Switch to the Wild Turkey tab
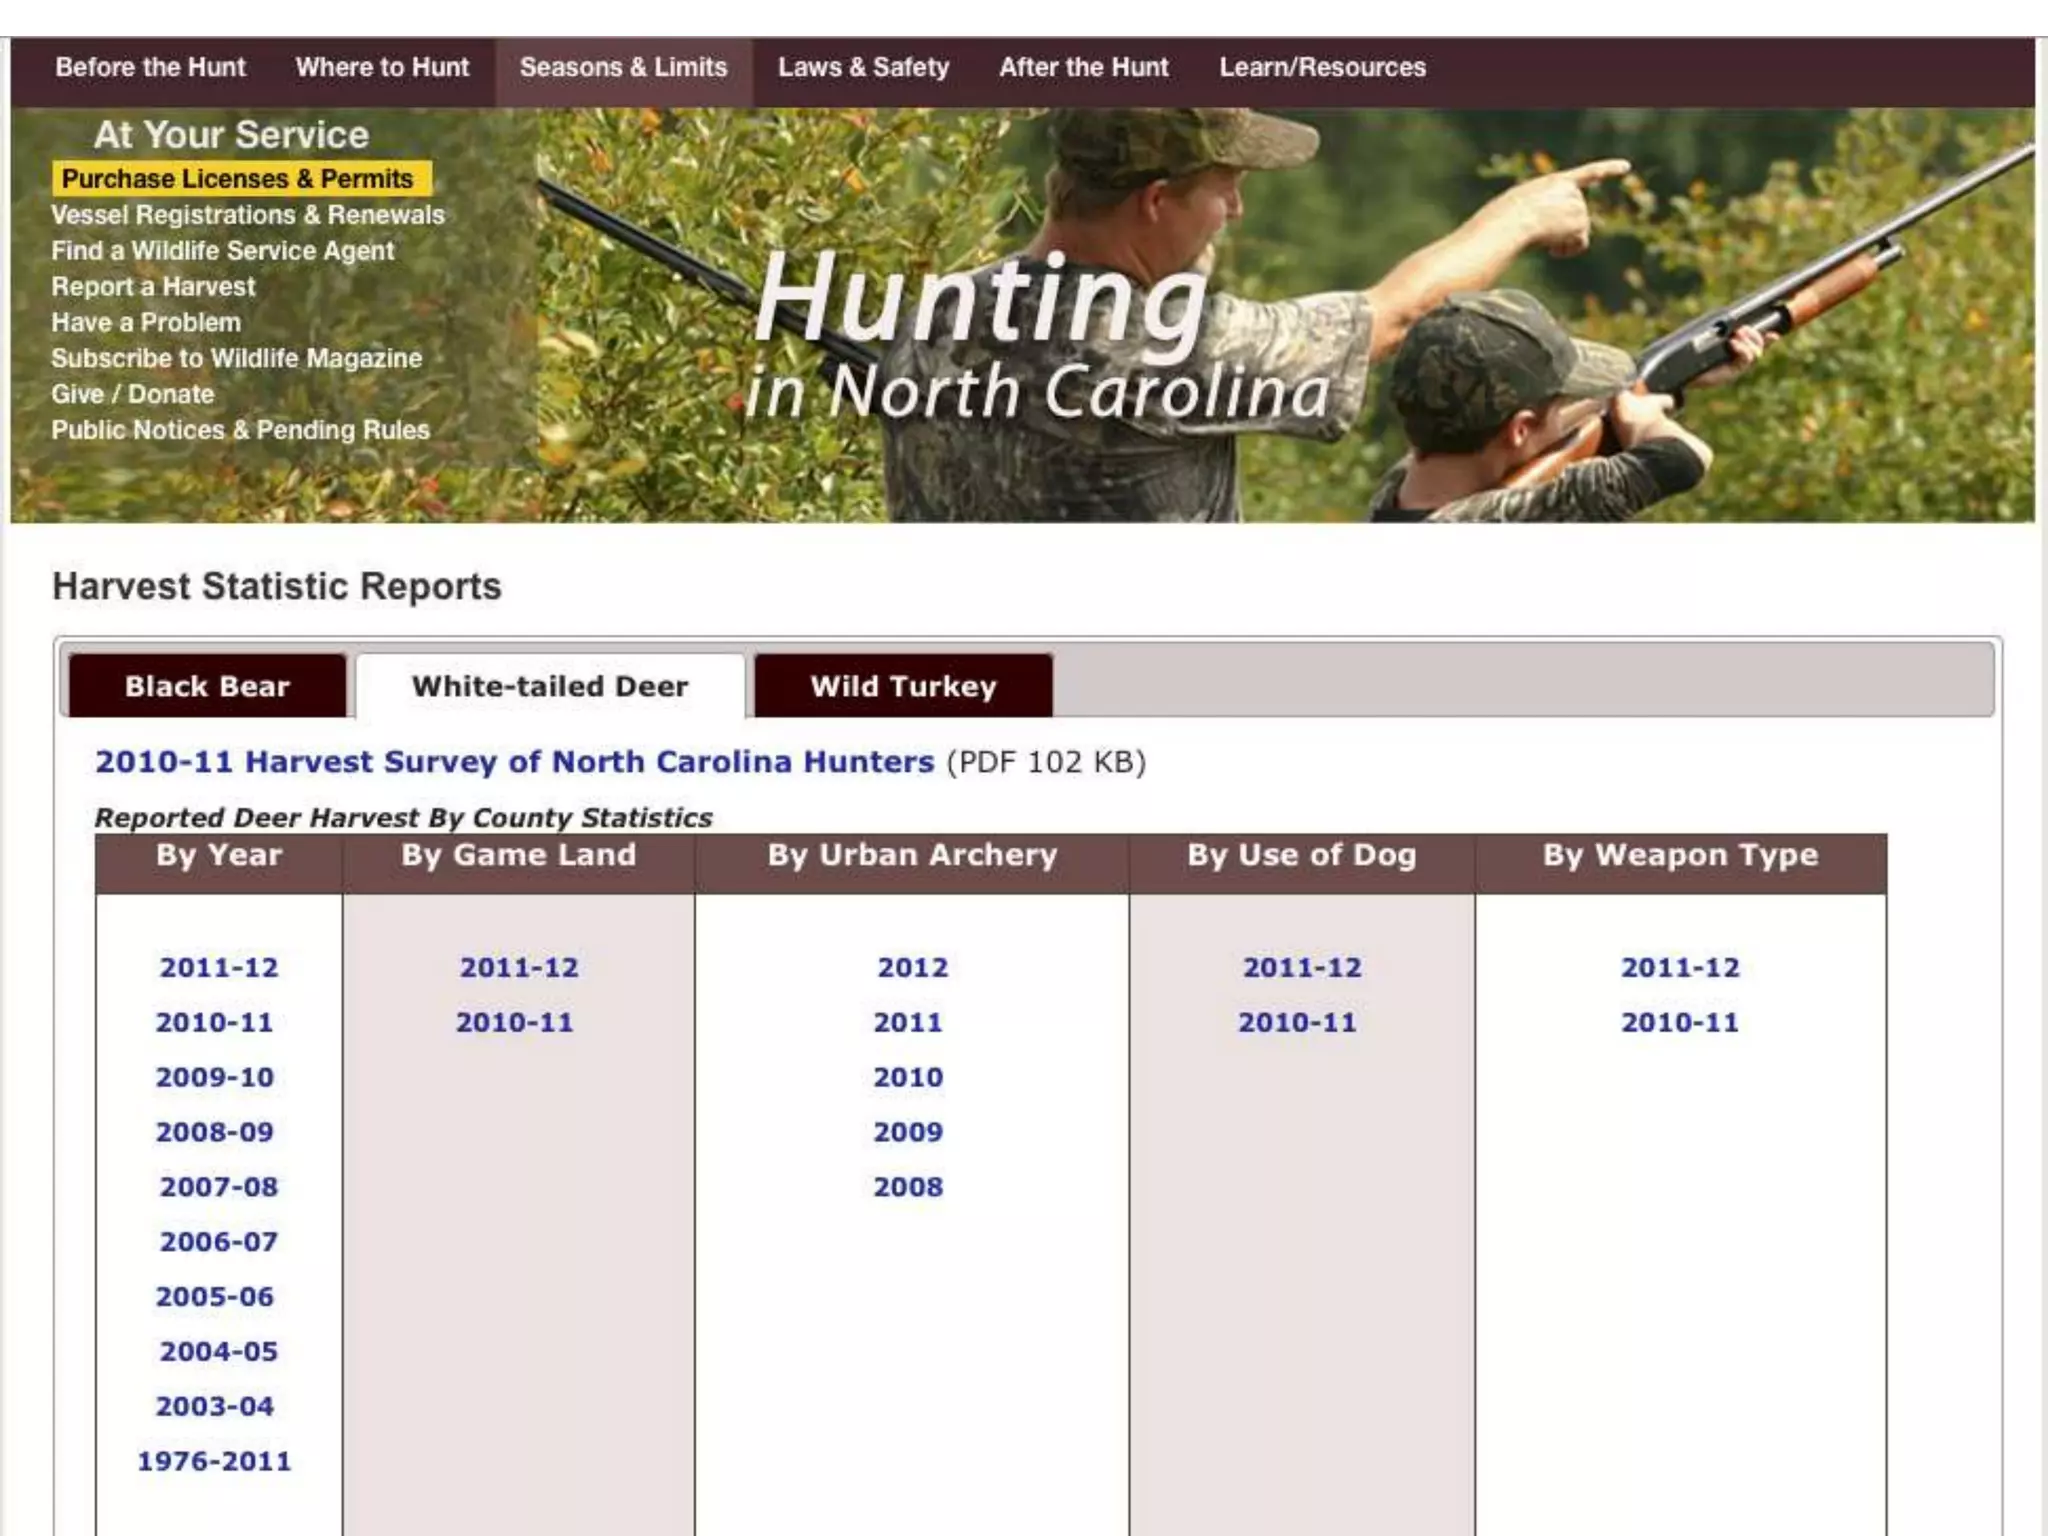The image size is (2048, 1536). tap(903, 686)
